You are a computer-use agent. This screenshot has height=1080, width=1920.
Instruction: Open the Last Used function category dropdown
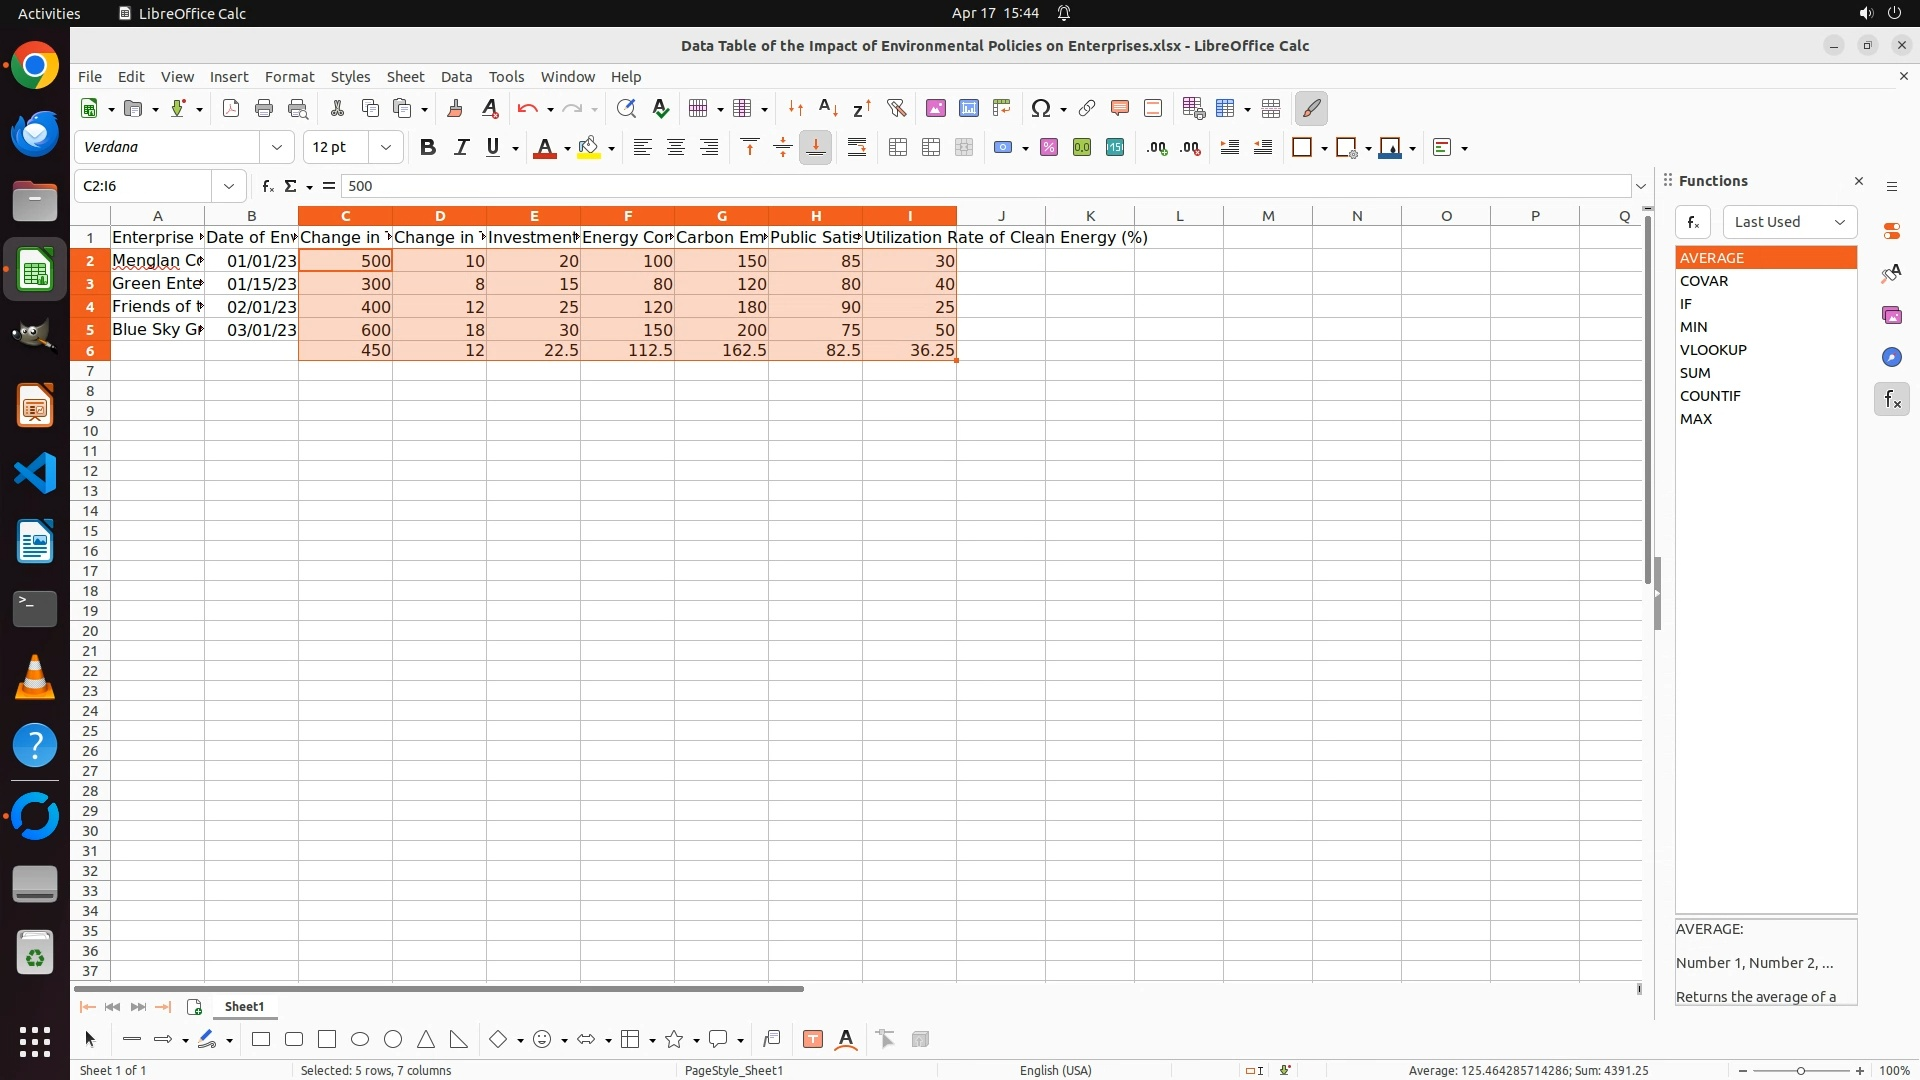(x=1789, y=222)
